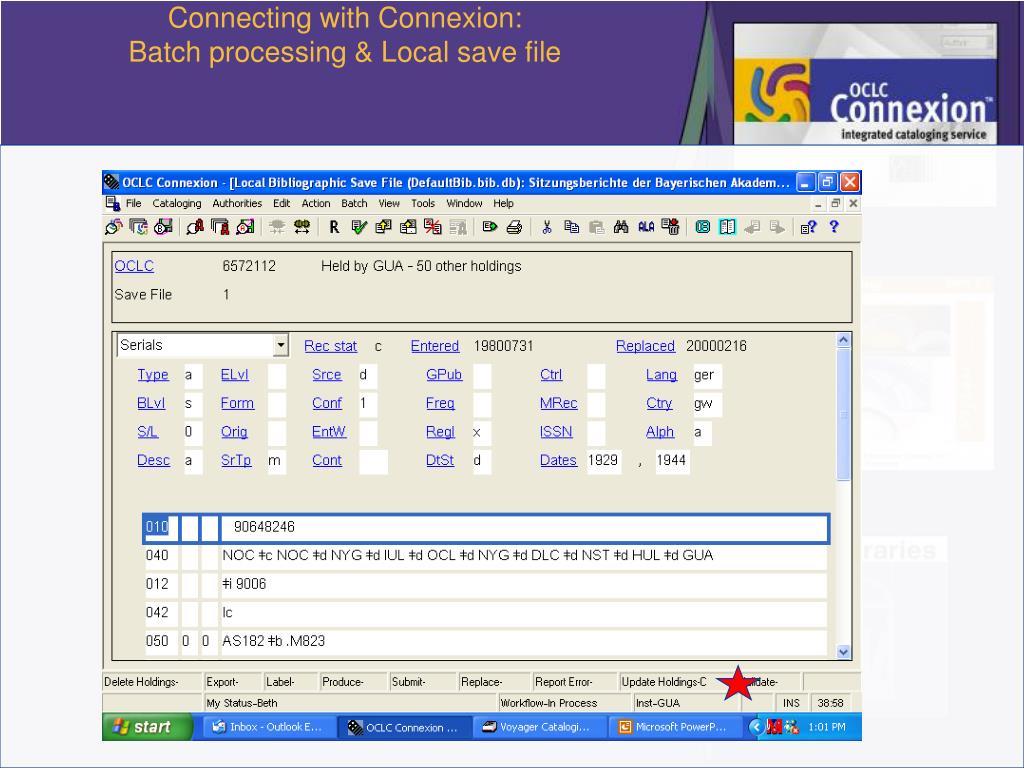Click the Outlook envelope icon in the taskbar
Screen dimensions: 1024x768
click(219, 726)
